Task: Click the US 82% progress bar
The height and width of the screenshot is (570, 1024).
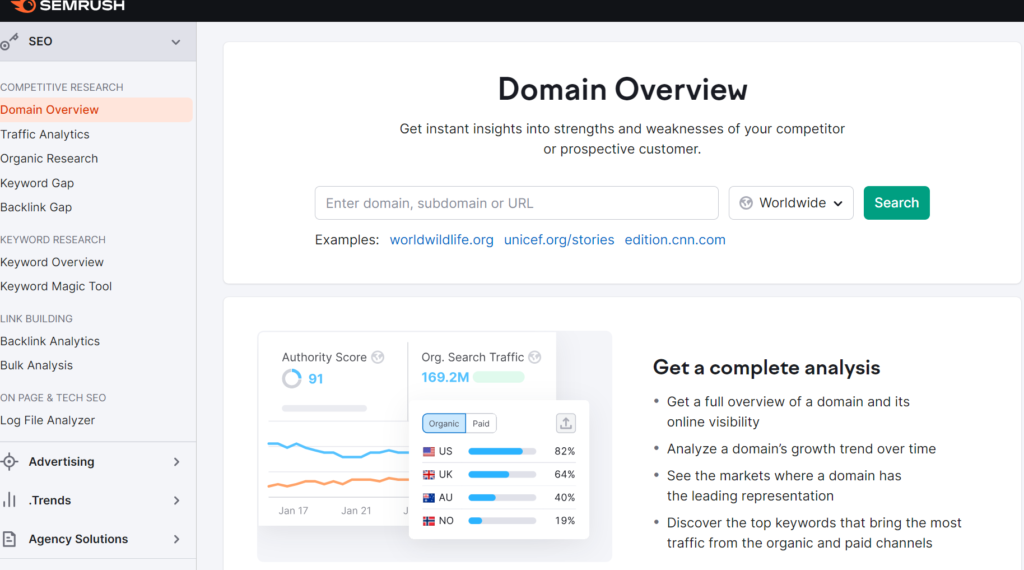Action: pos(502,451)
